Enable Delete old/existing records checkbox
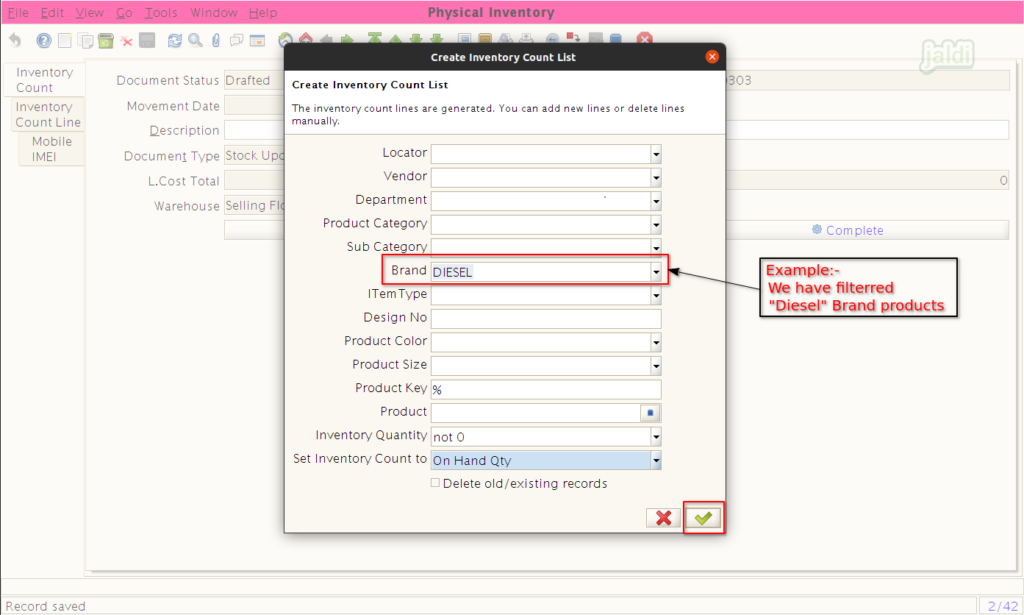This screenshot has width=1024, height=615. [435, 483]
